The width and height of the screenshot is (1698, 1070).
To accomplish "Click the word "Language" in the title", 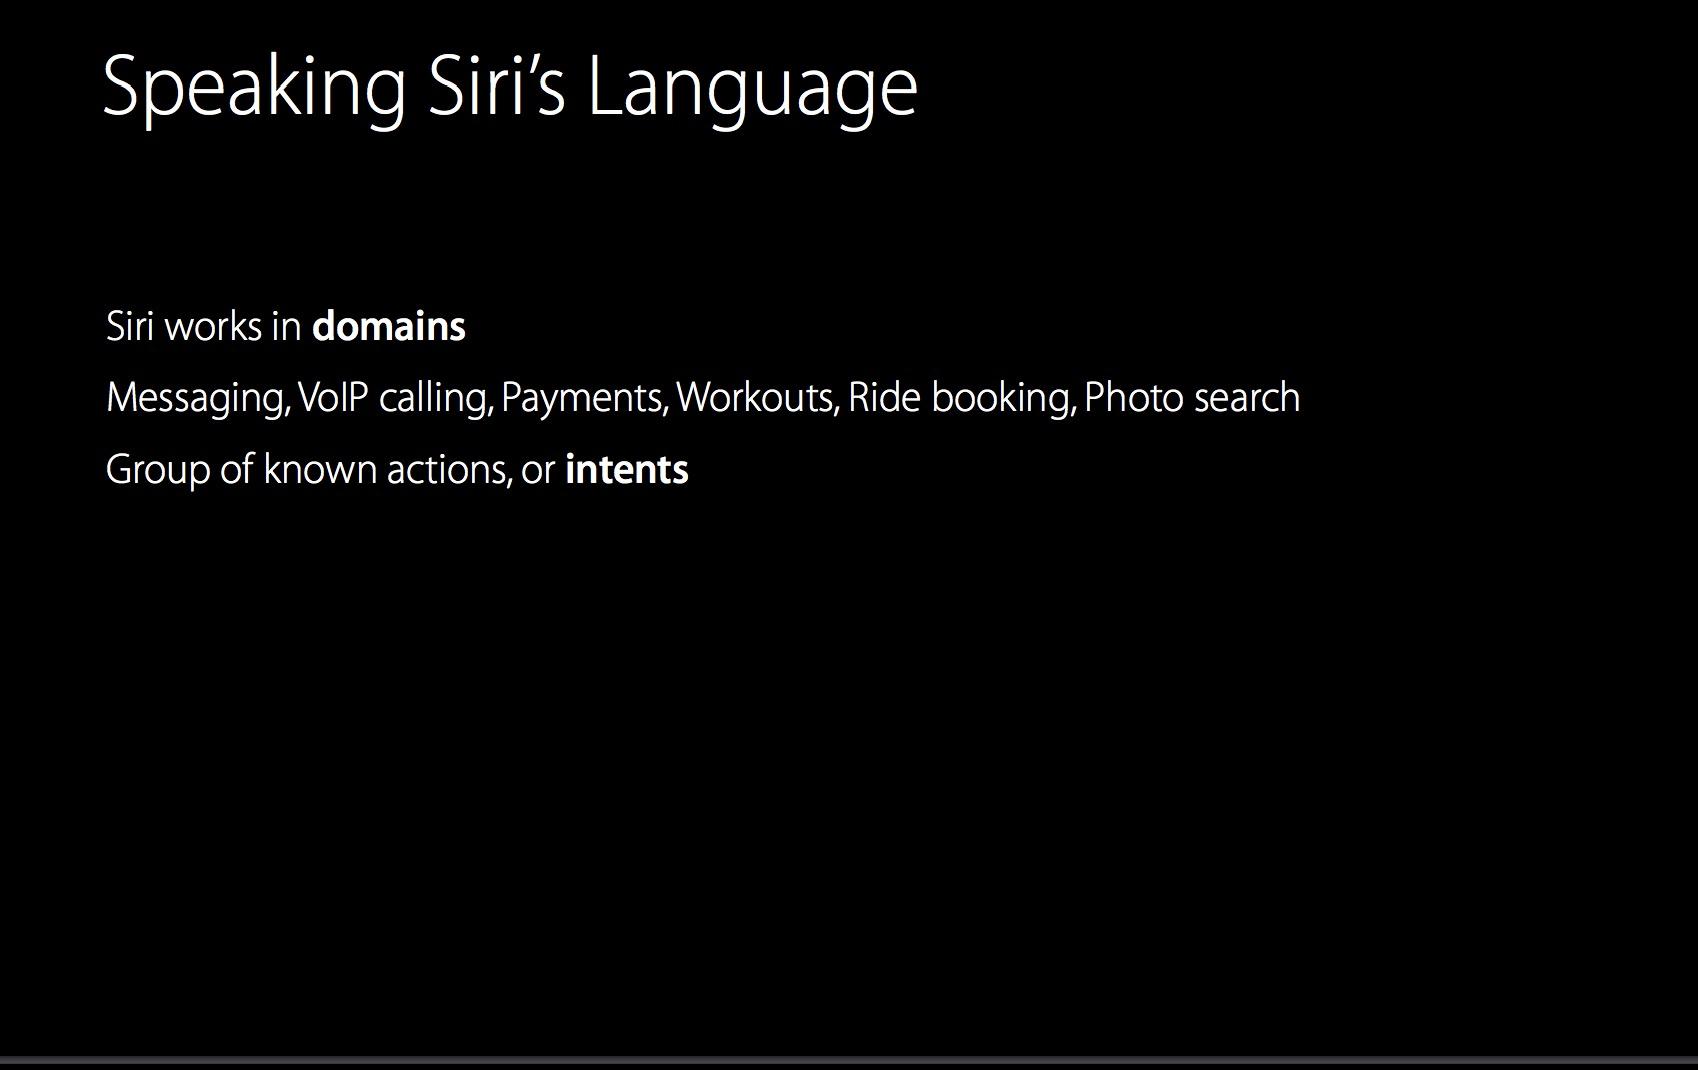I will click(x=752, y=87).
